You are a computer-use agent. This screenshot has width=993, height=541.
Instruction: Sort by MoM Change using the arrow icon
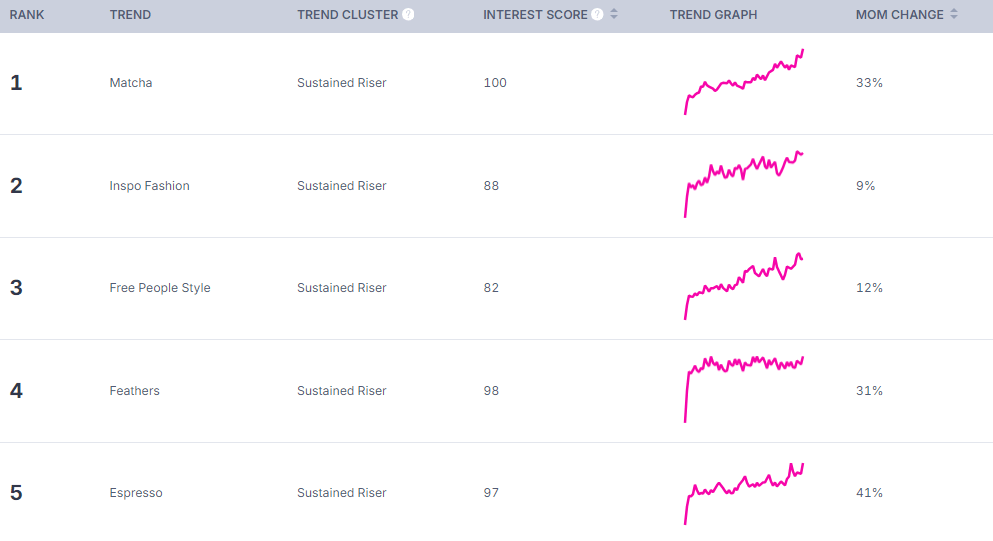pyautogui.click(x=954, y=15)
